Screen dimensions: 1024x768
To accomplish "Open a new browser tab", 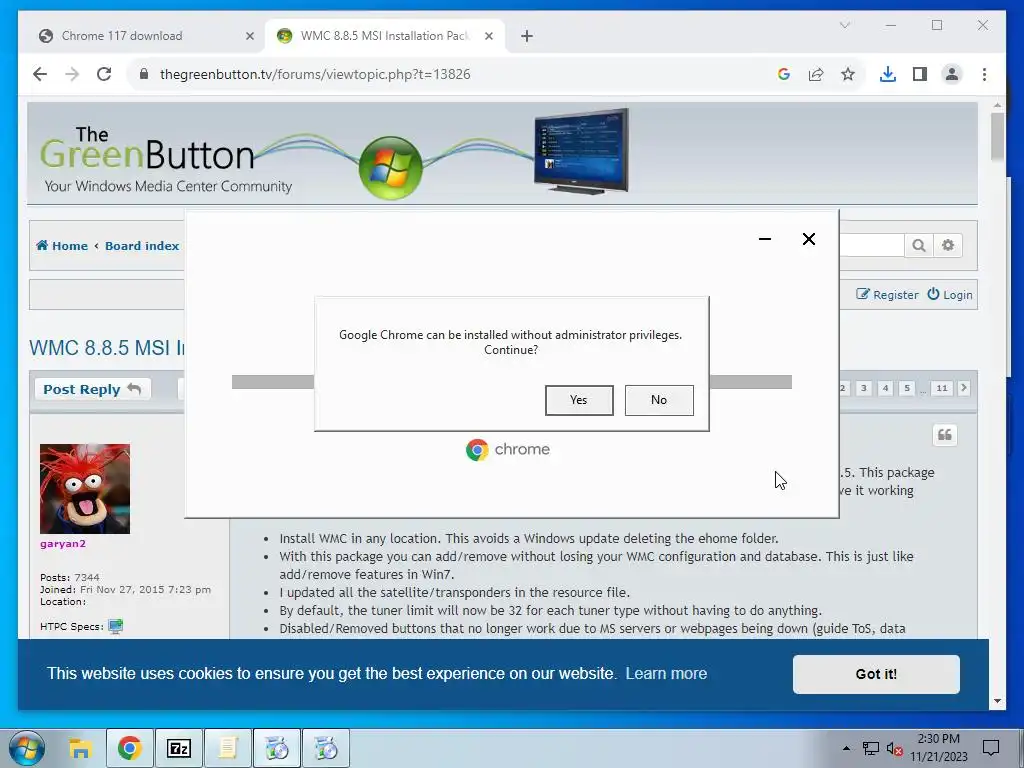I will [527, 36].
